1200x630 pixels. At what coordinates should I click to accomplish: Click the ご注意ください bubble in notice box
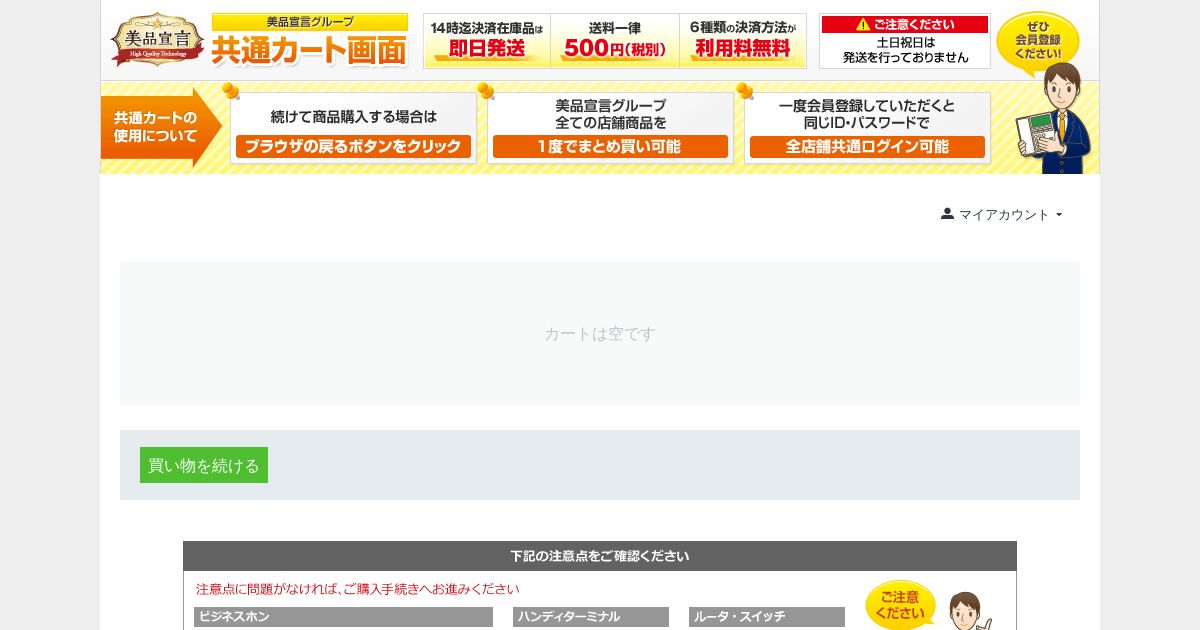[901, 605]
